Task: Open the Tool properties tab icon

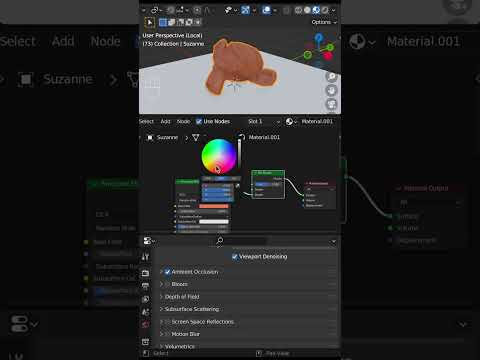Action: (x=145, y=256)
